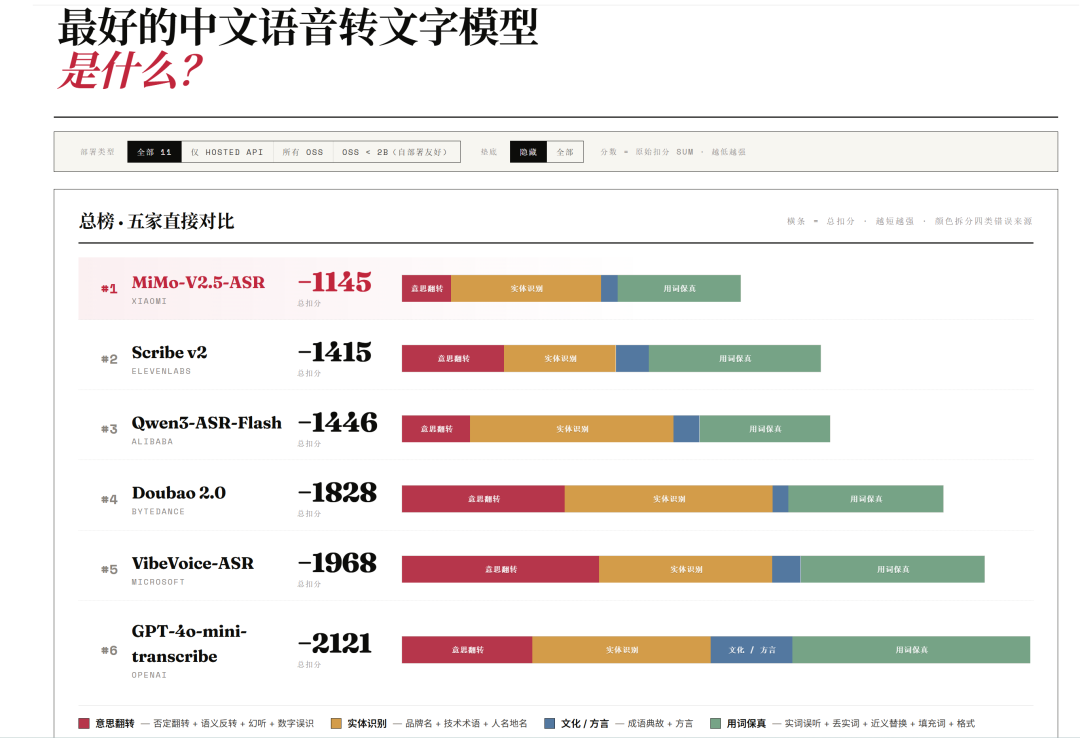Open the Doubao 2.0 model entry

tap(179, 493)
